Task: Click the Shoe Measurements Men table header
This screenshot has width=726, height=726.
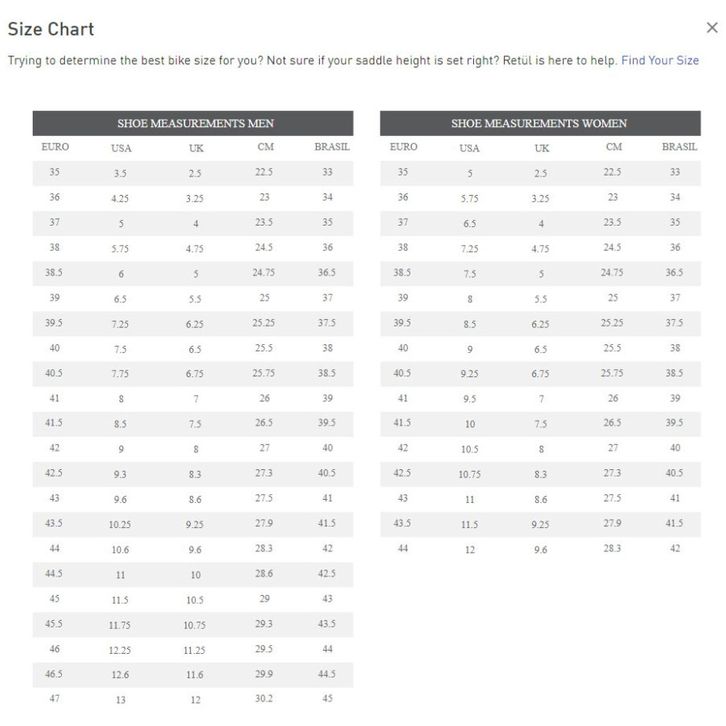Action: pyautogui.click(x=195, y=123)
